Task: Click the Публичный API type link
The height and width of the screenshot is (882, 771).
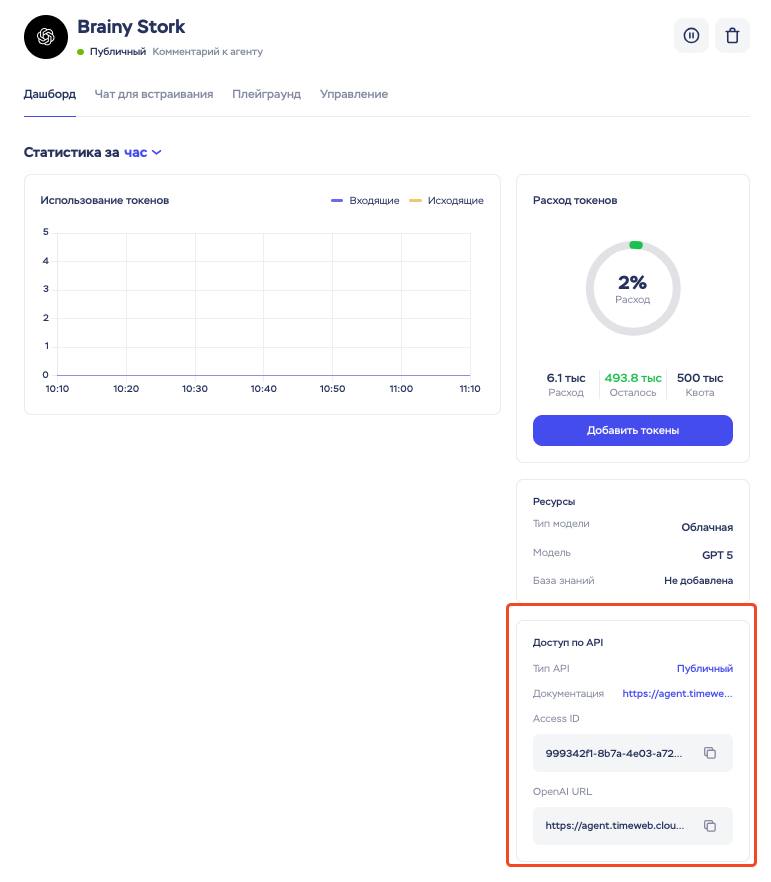Action: [705, 669]
